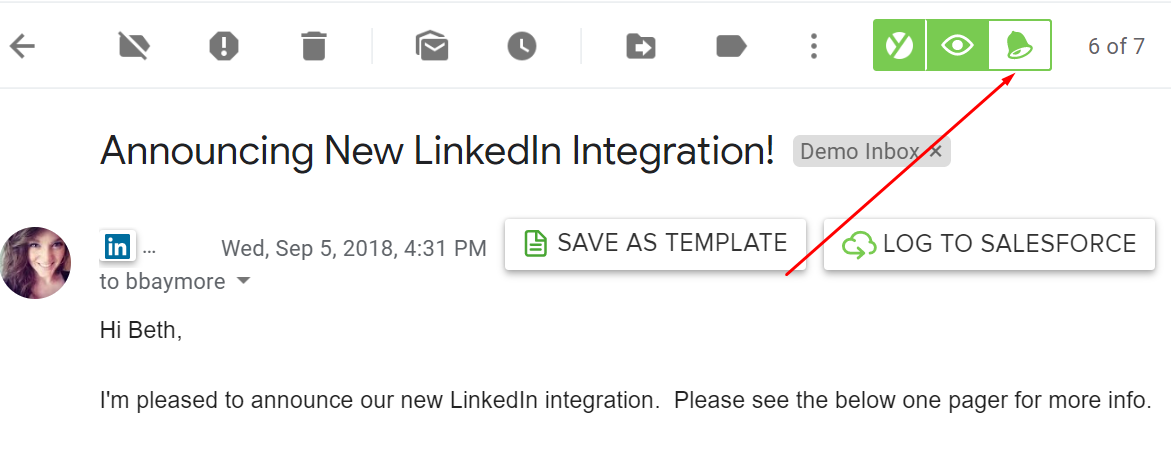1171x449 pixels.
Task: Click Save As Template button
Action: (x=656, y=244)
